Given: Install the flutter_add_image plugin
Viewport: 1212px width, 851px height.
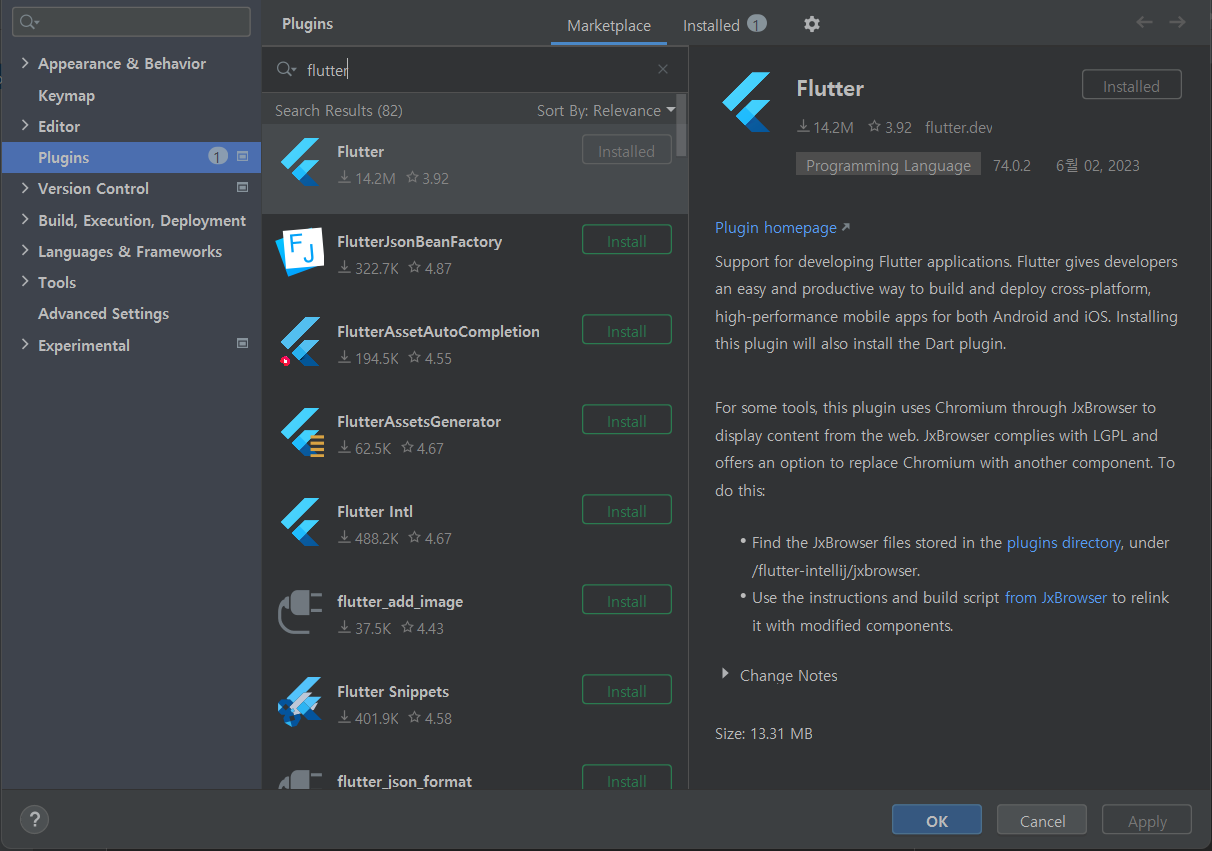Looking at the screenshot, I should point(627,601).
